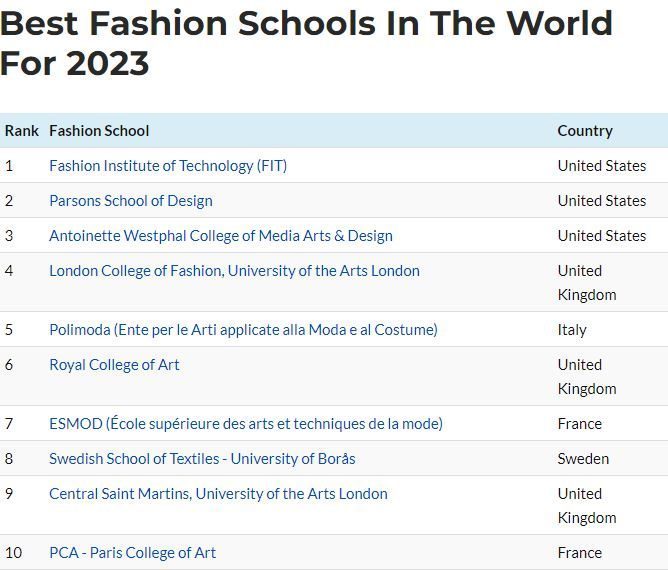This screenshot has height=570, width=668.
Task: Open Swedish School of Textiles link
Action: tap(202, 459)
